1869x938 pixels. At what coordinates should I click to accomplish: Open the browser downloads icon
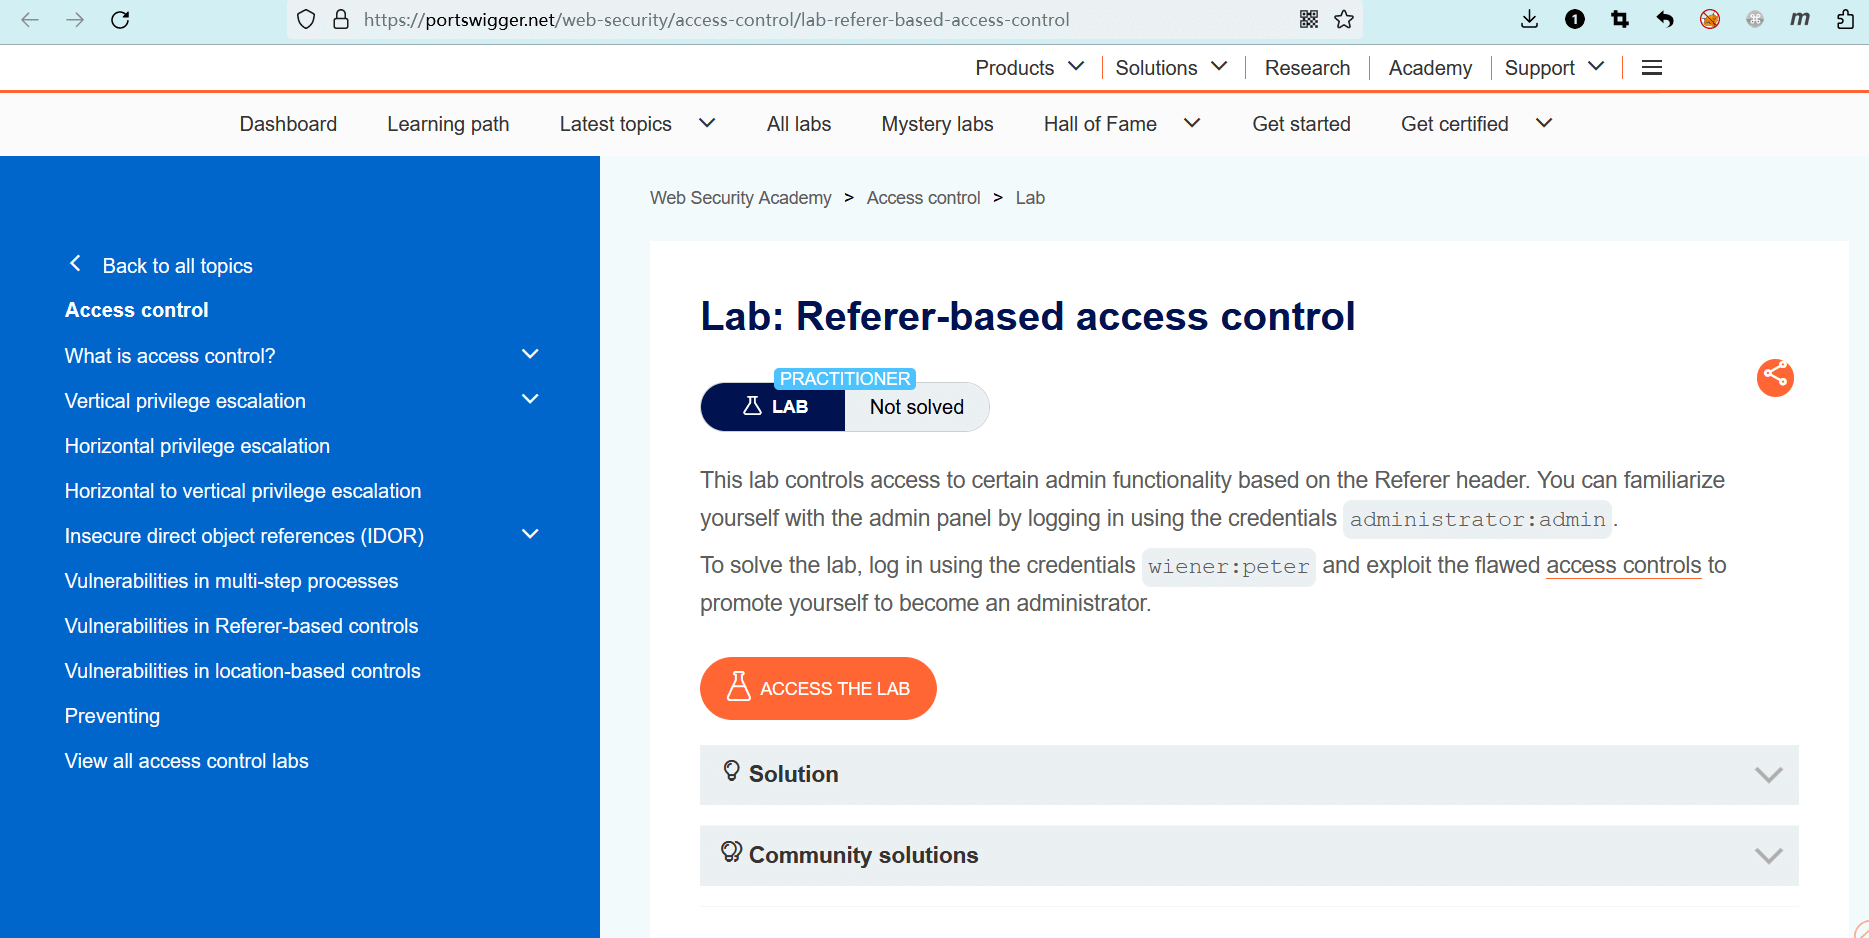point(1529,19)
